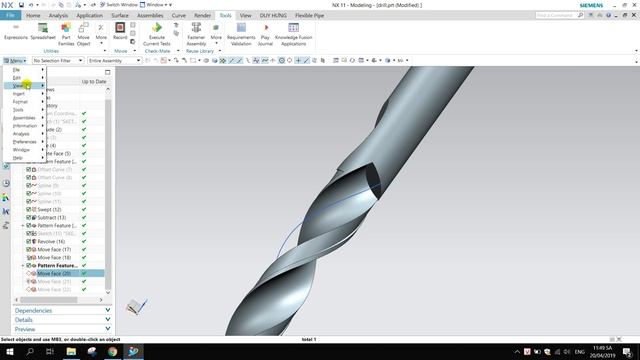Open the Expressions tool

tap(16, 31)
